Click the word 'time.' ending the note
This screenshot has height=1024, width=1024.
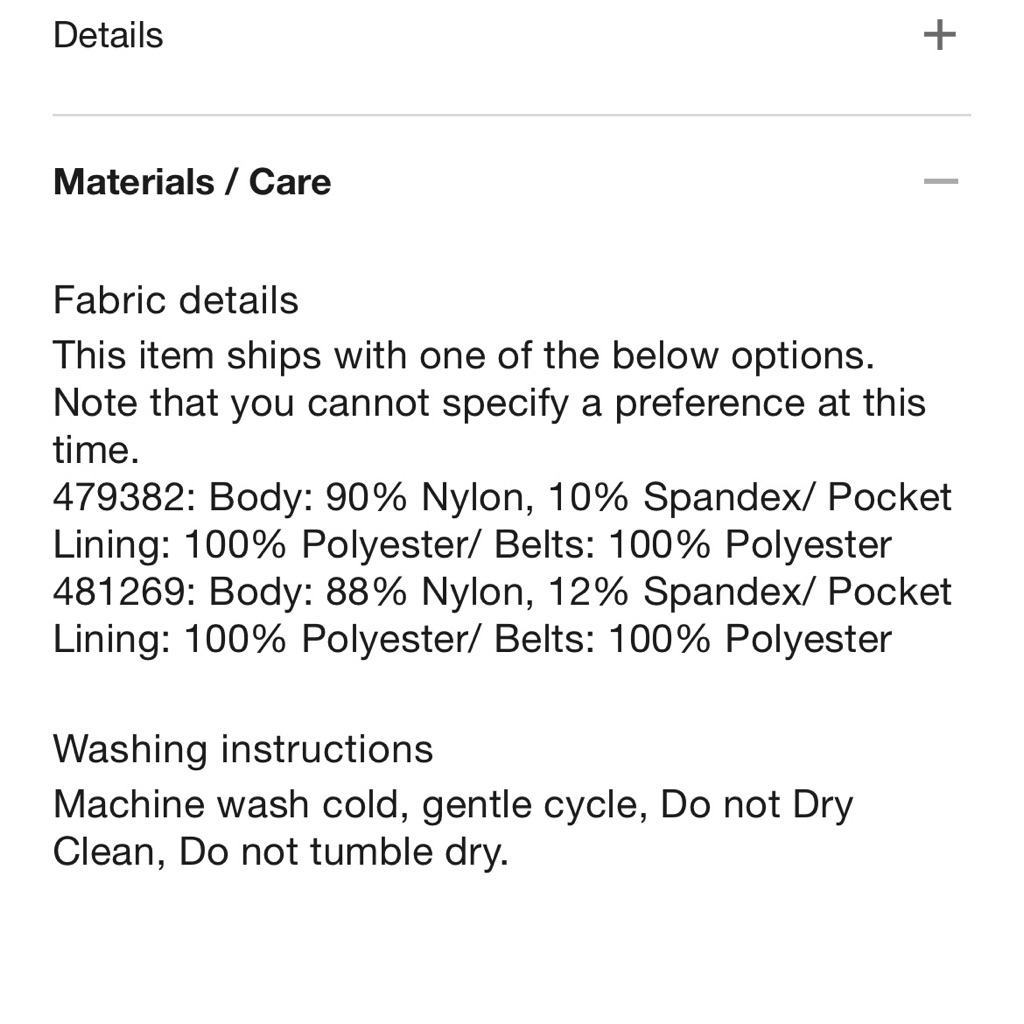click(96, 450)
